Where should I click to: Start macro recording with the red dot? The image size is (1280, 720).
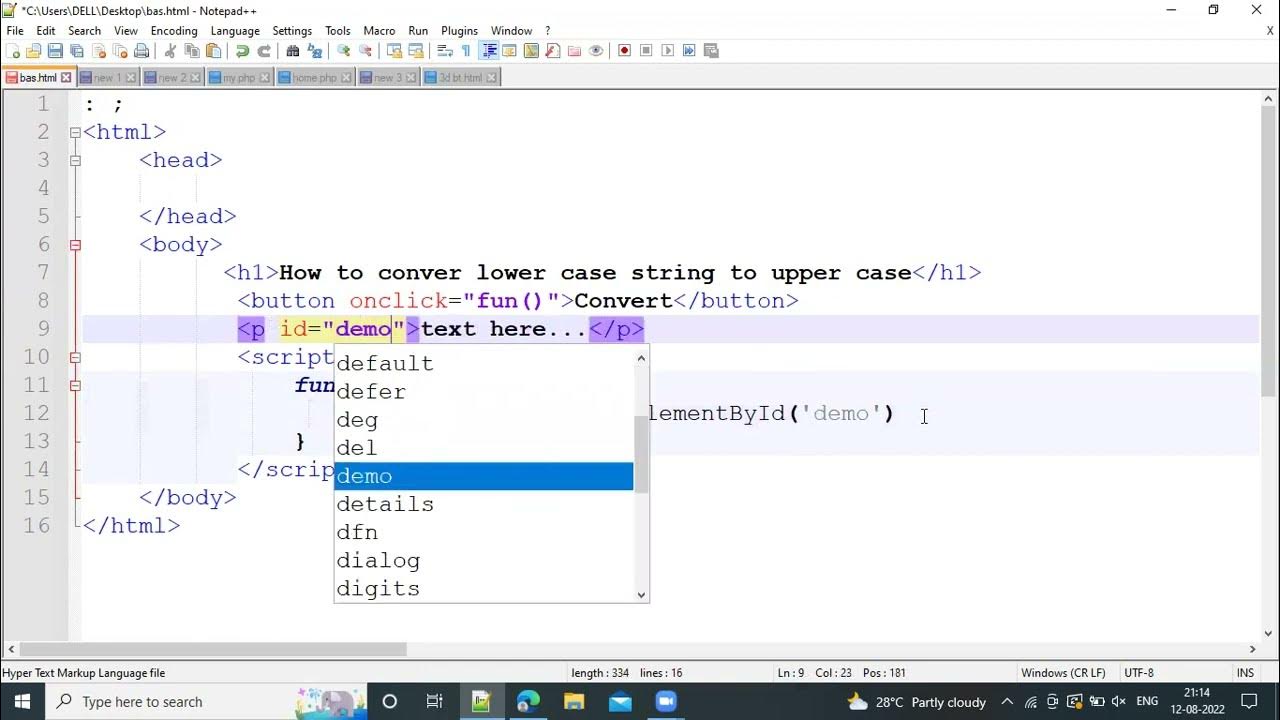pyautogui.click(x=625, y=50)
